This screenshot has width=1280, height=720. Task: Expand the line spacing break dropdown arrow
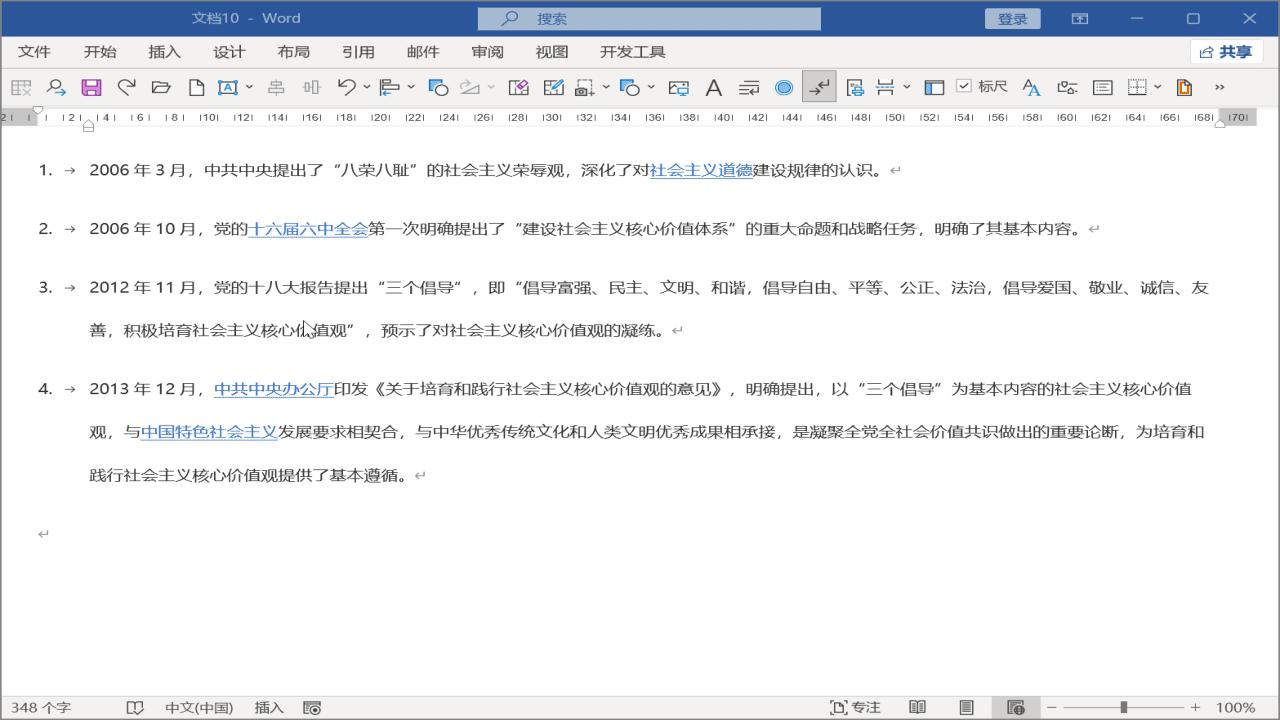907,87
